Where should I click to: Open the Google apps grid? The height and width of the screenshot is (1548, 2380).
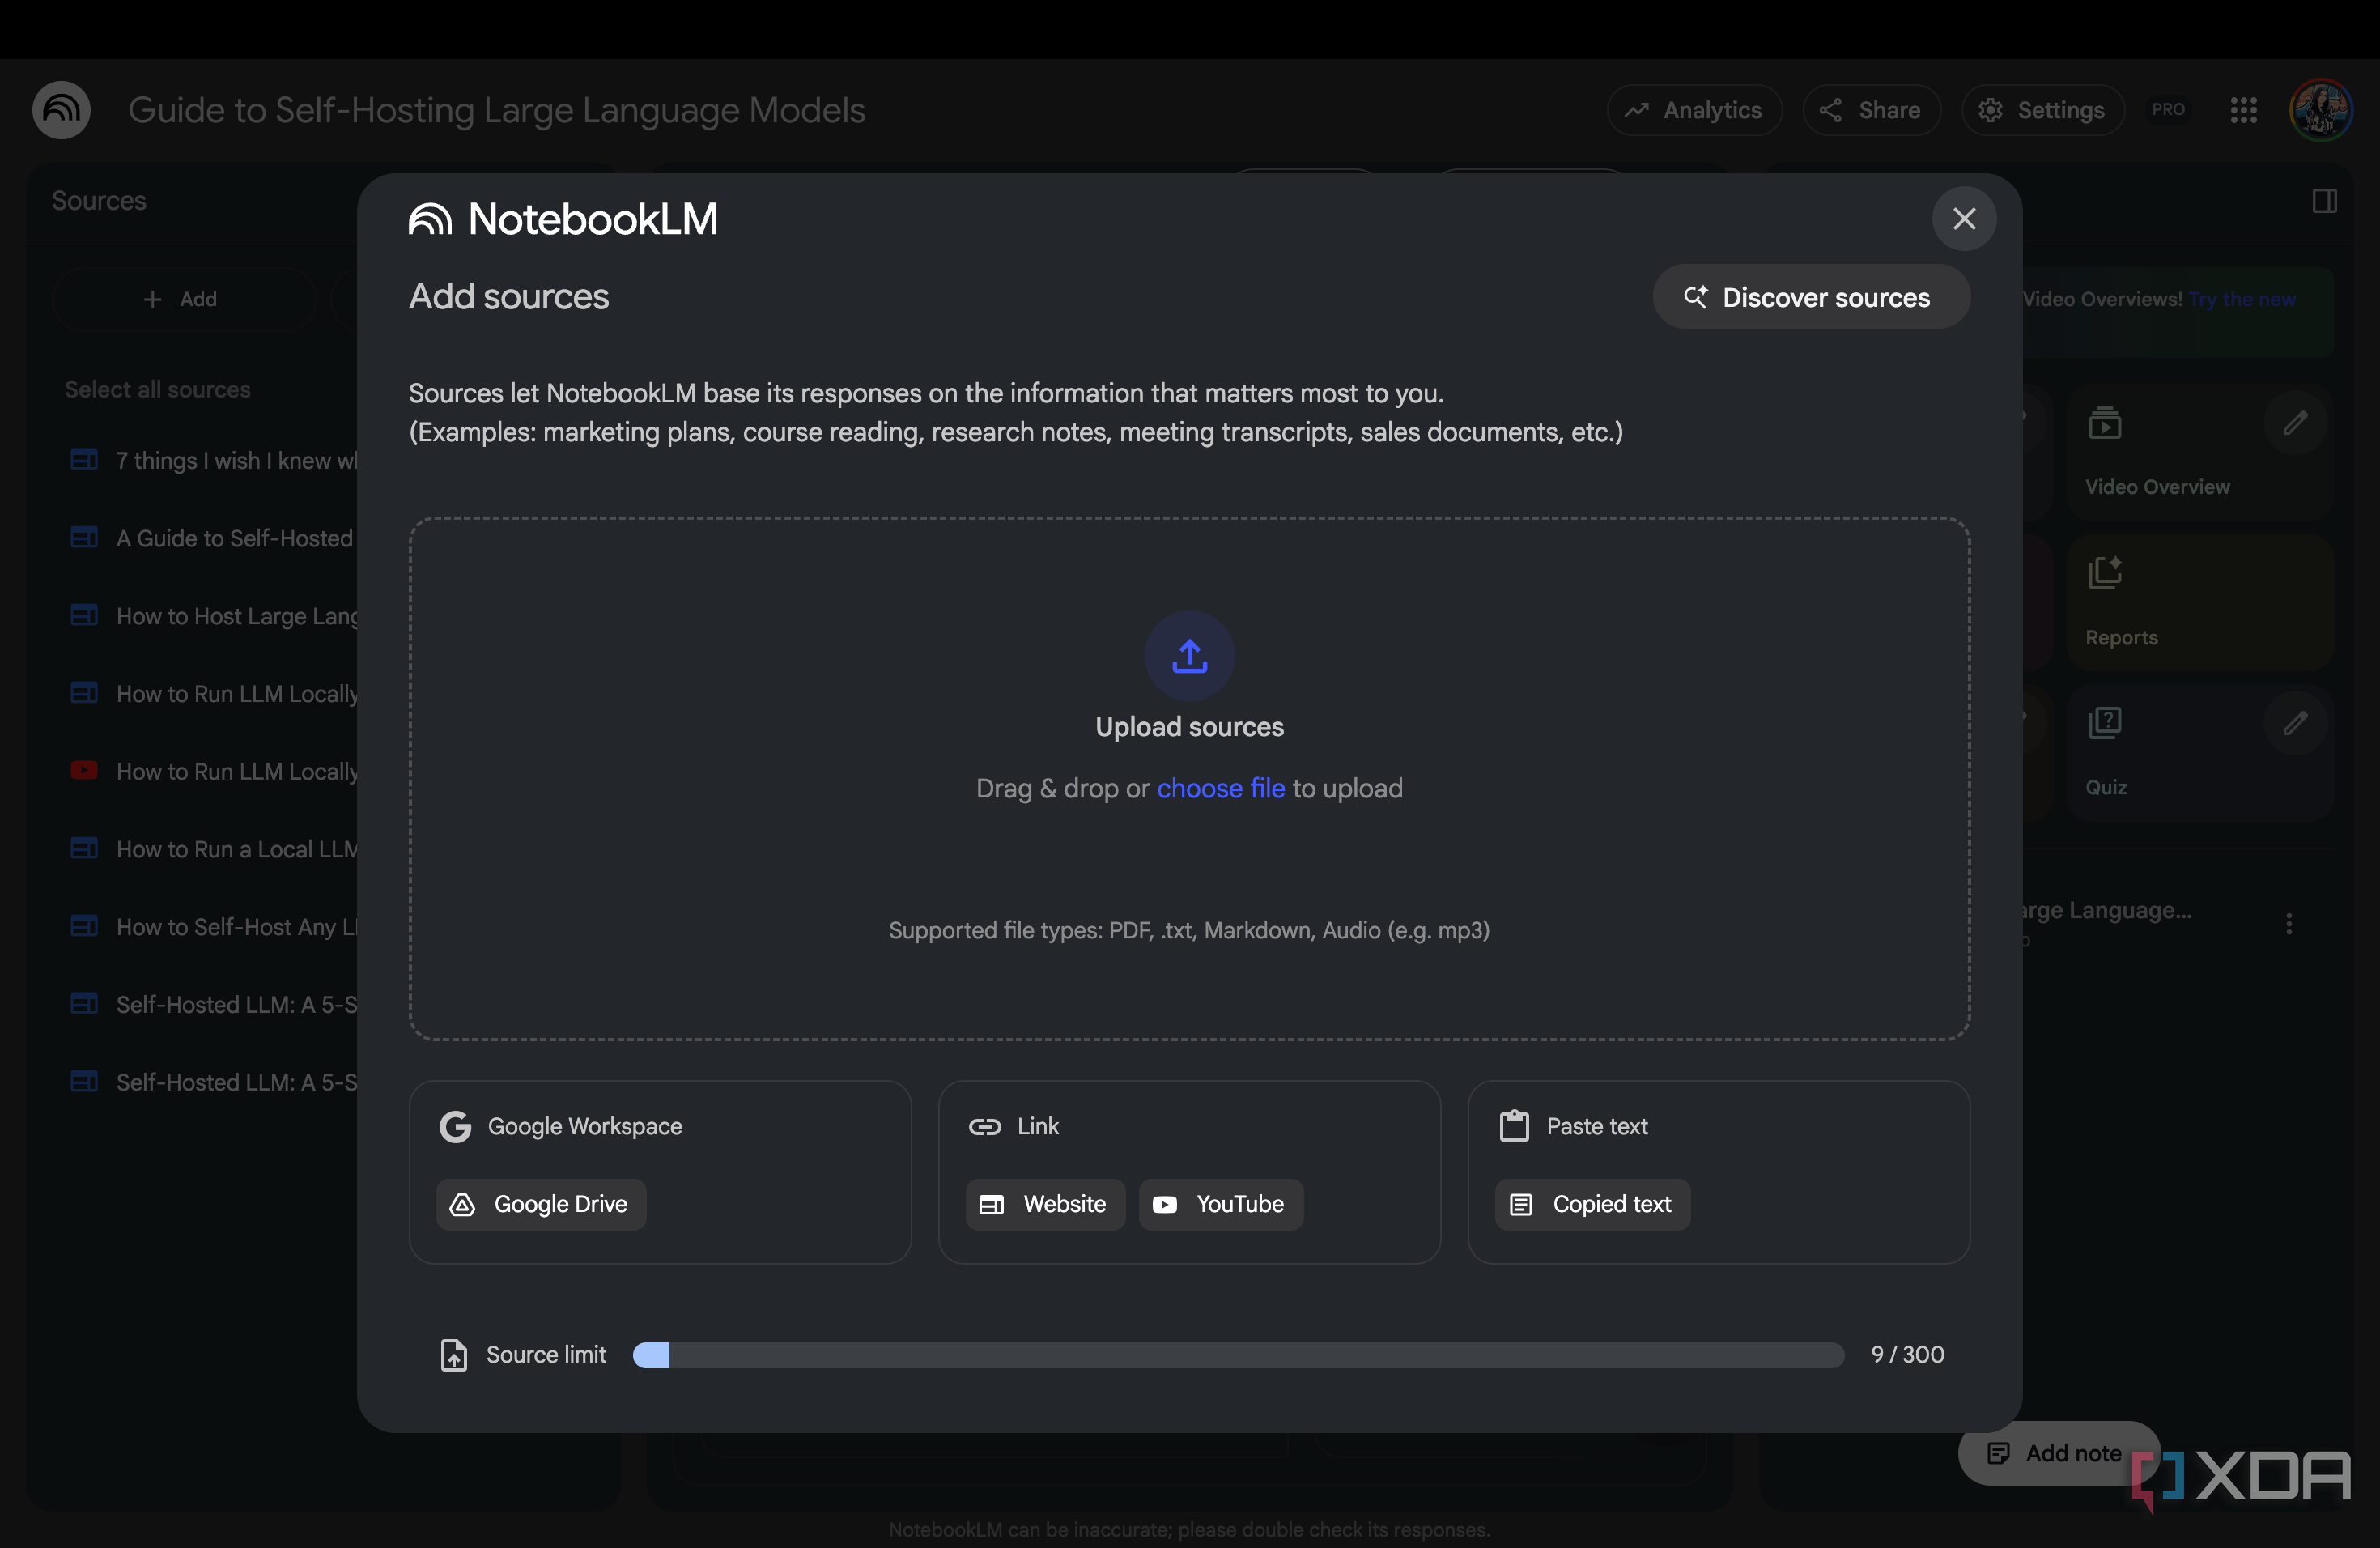(x=2243, y=110)
